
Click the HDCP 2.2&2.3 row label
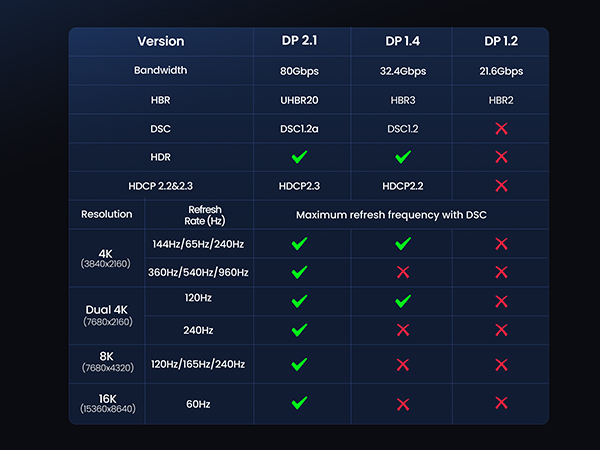click(161, 186)
